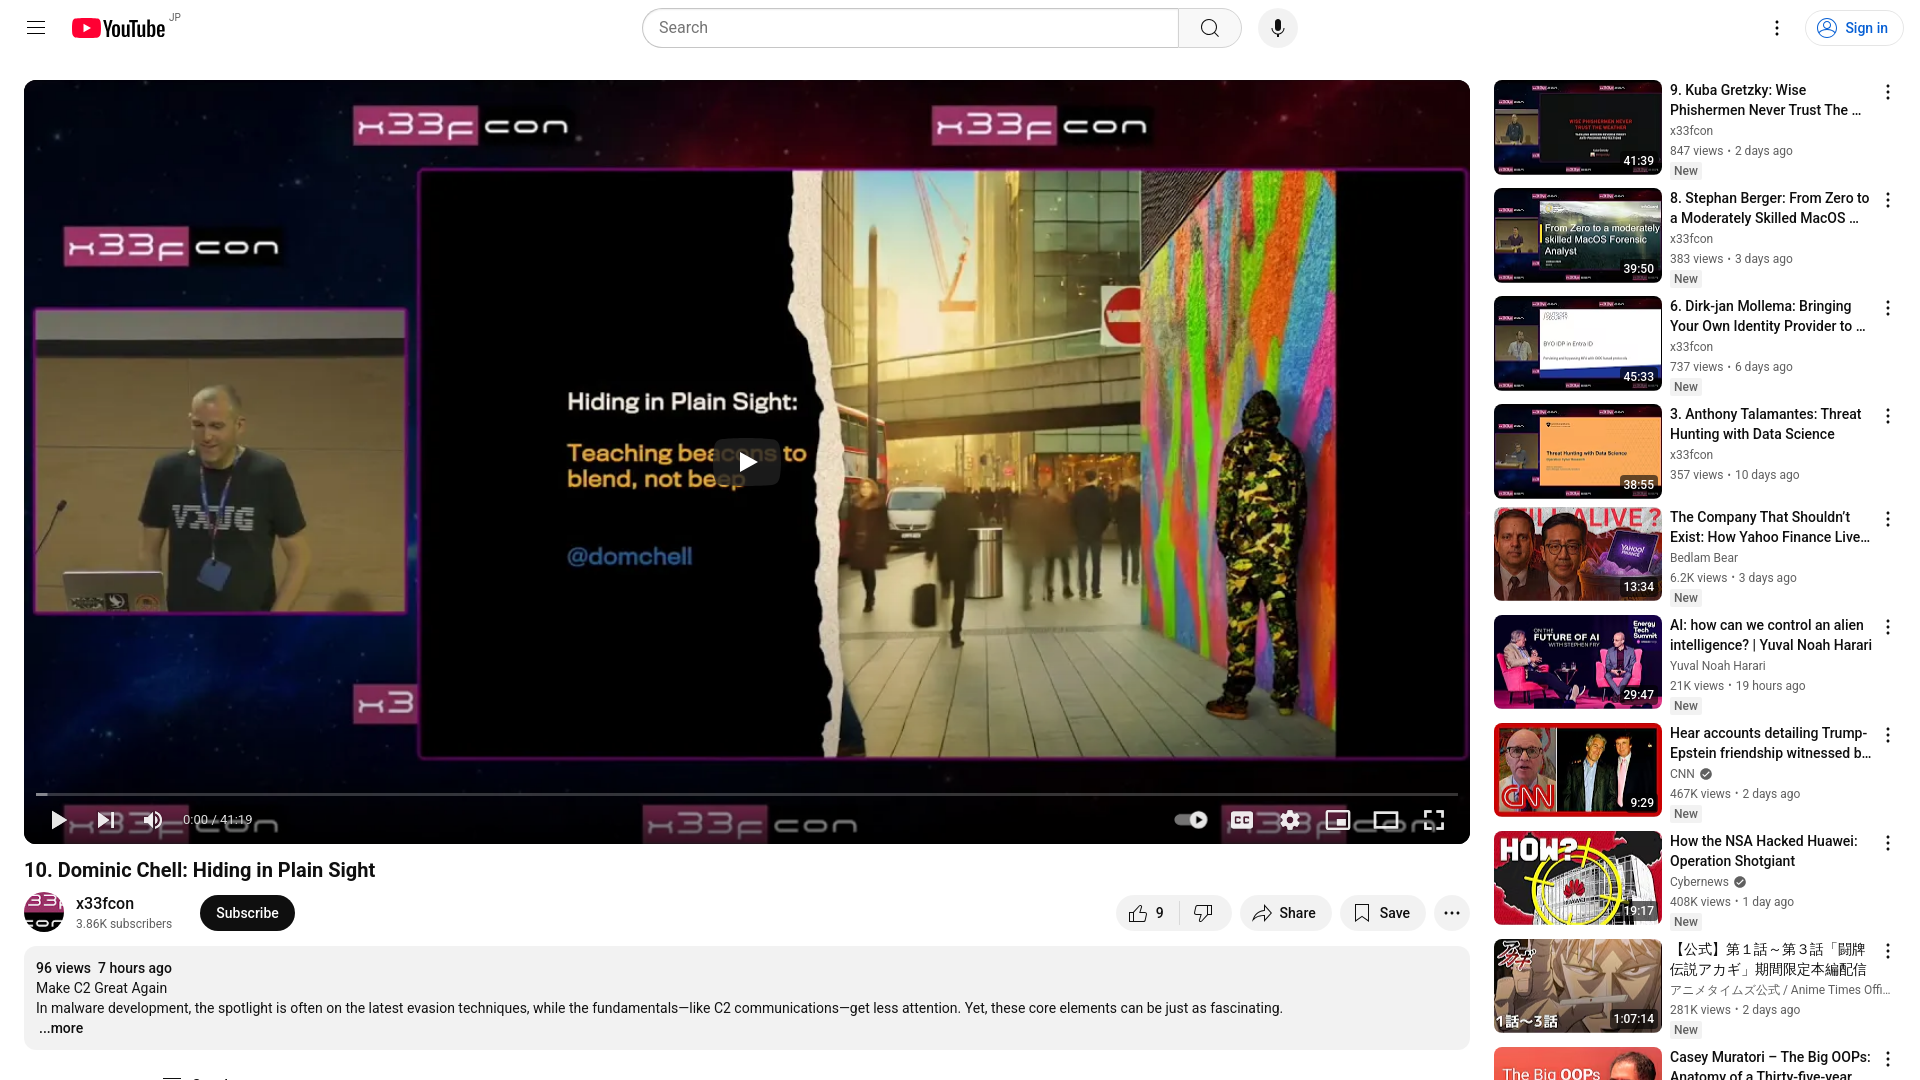Open Yahoo Finance Bedlam Bear thumbnail
Screen dimensions: 1920x1080
1577,554
